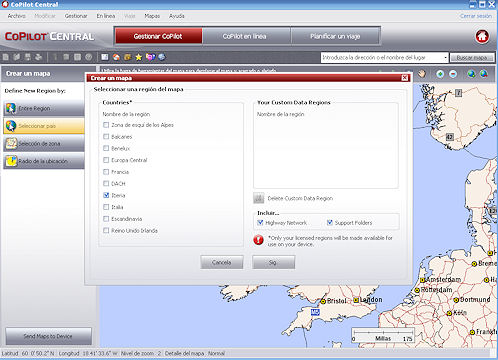Open the En línea menu
Screen dimensions: 498x360
[x=106, y=16]
